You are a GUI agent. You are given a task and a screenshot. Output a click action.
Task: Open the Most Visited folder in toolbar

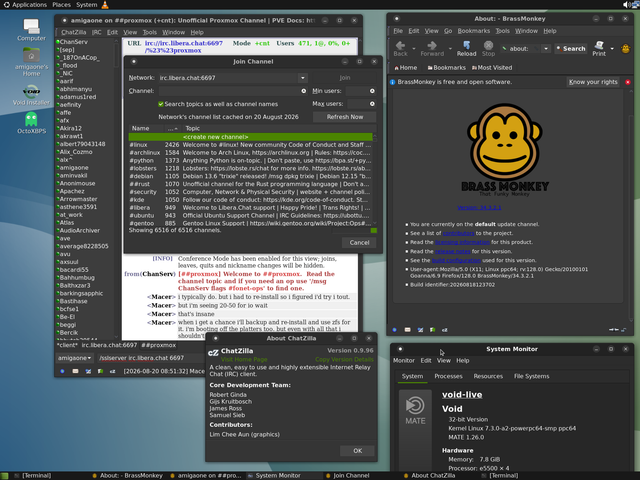(x=492, y=68)
